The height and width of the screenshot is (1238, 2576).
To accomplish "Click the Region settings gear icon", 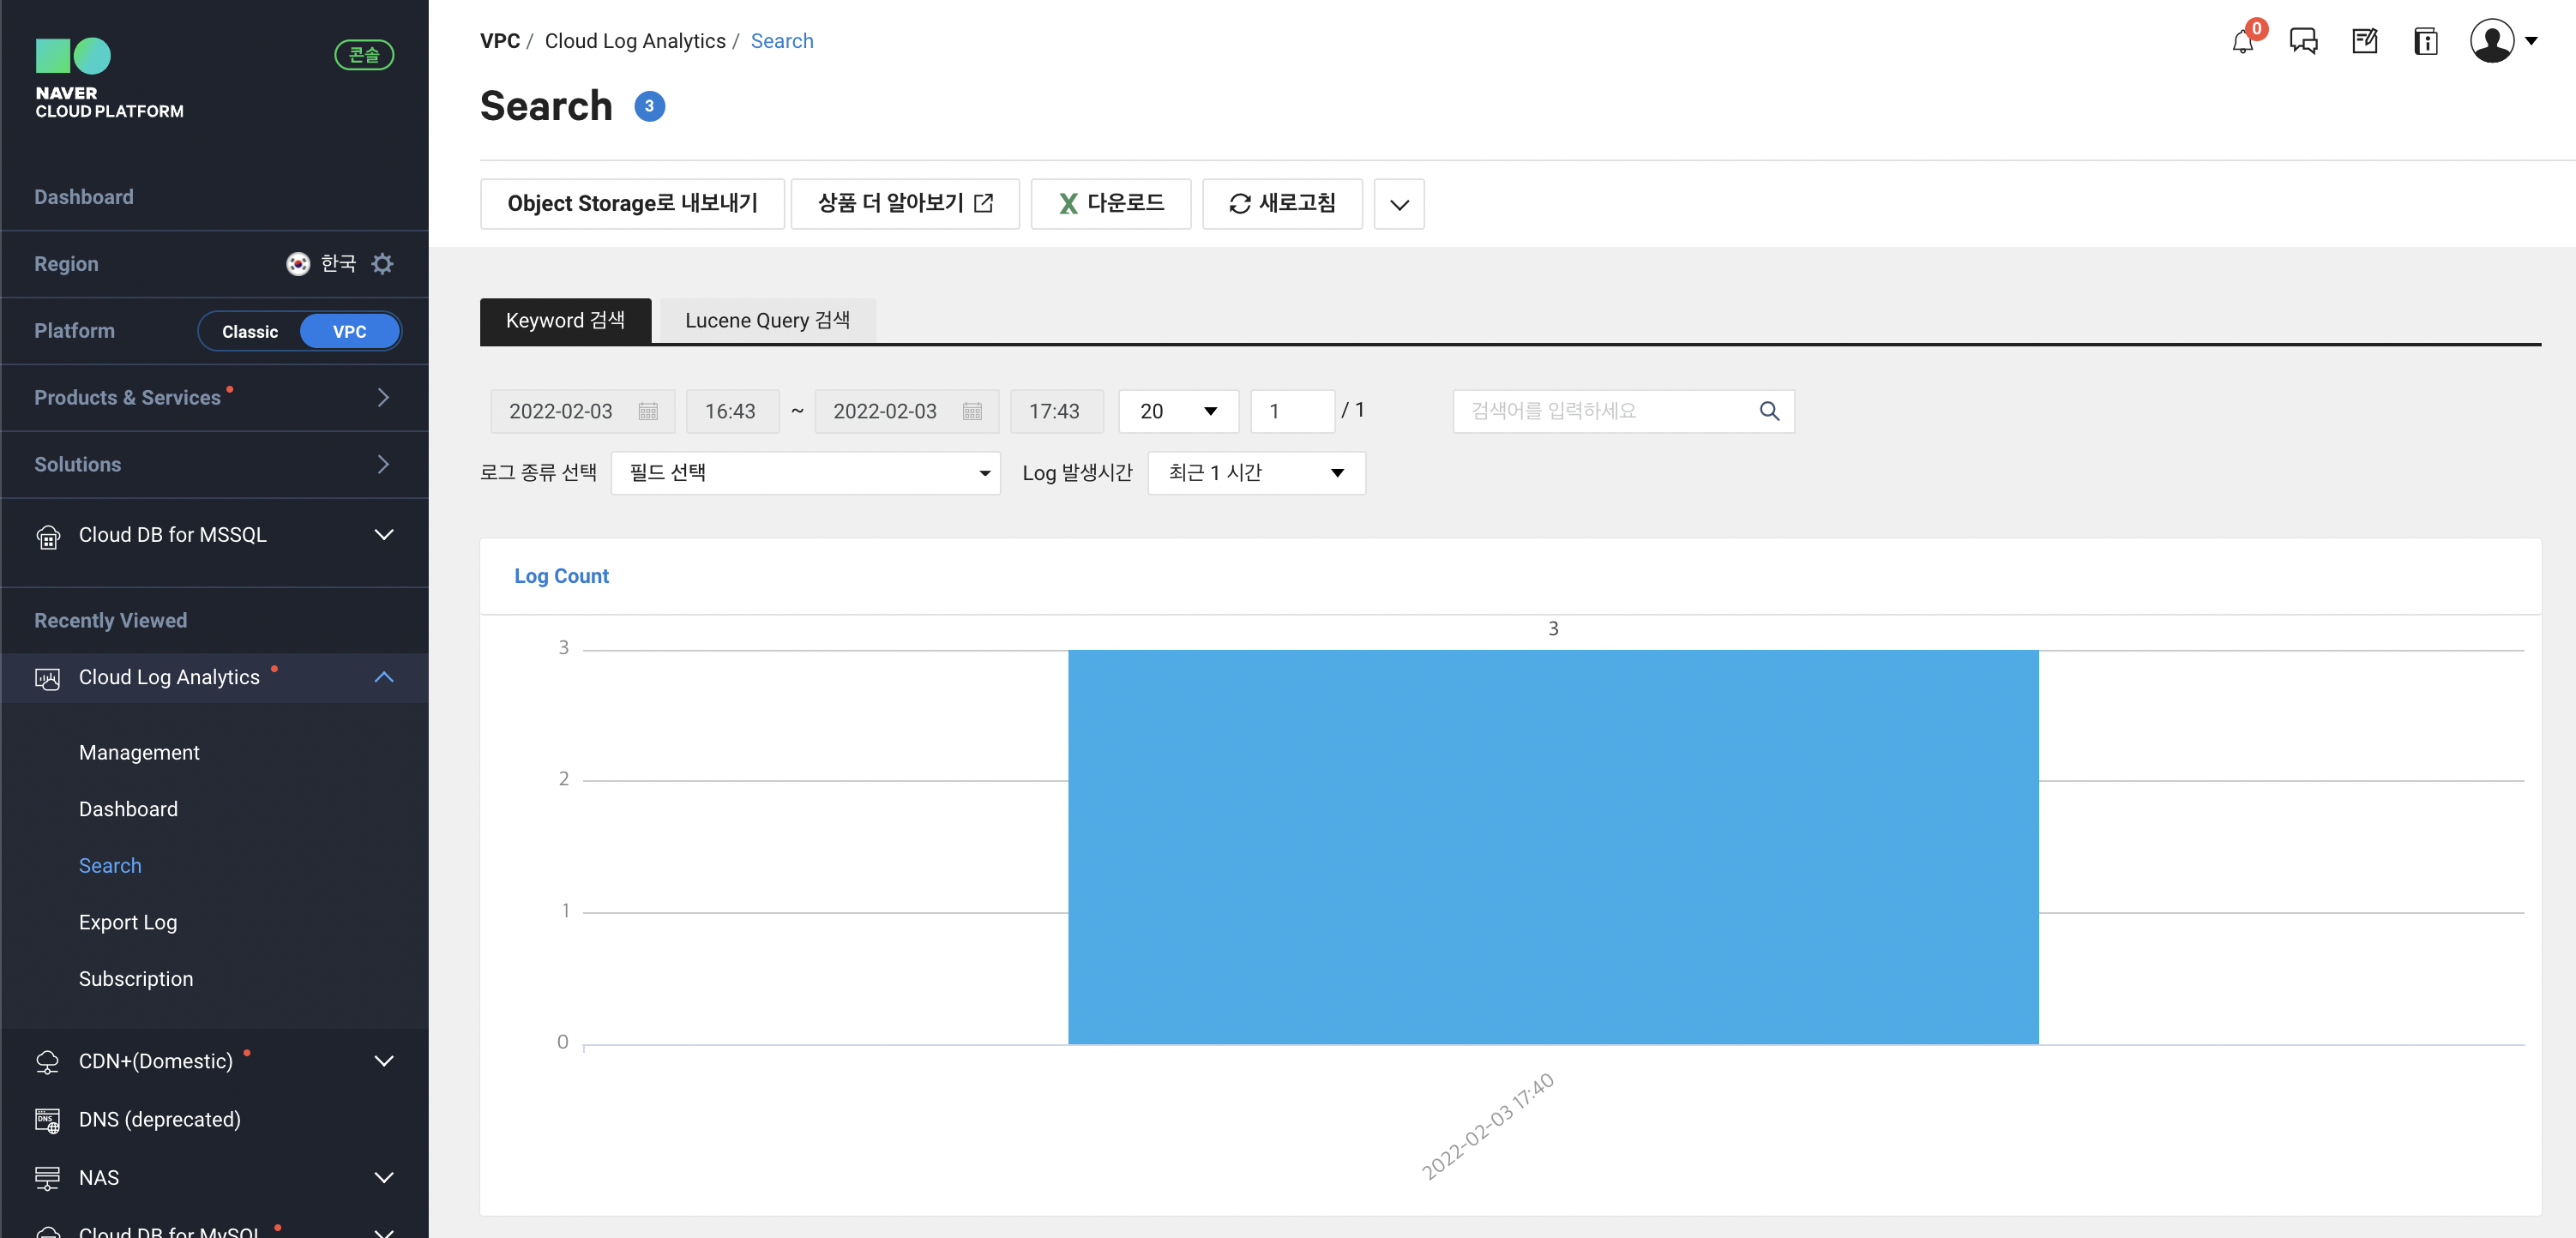I will point(382,264).
